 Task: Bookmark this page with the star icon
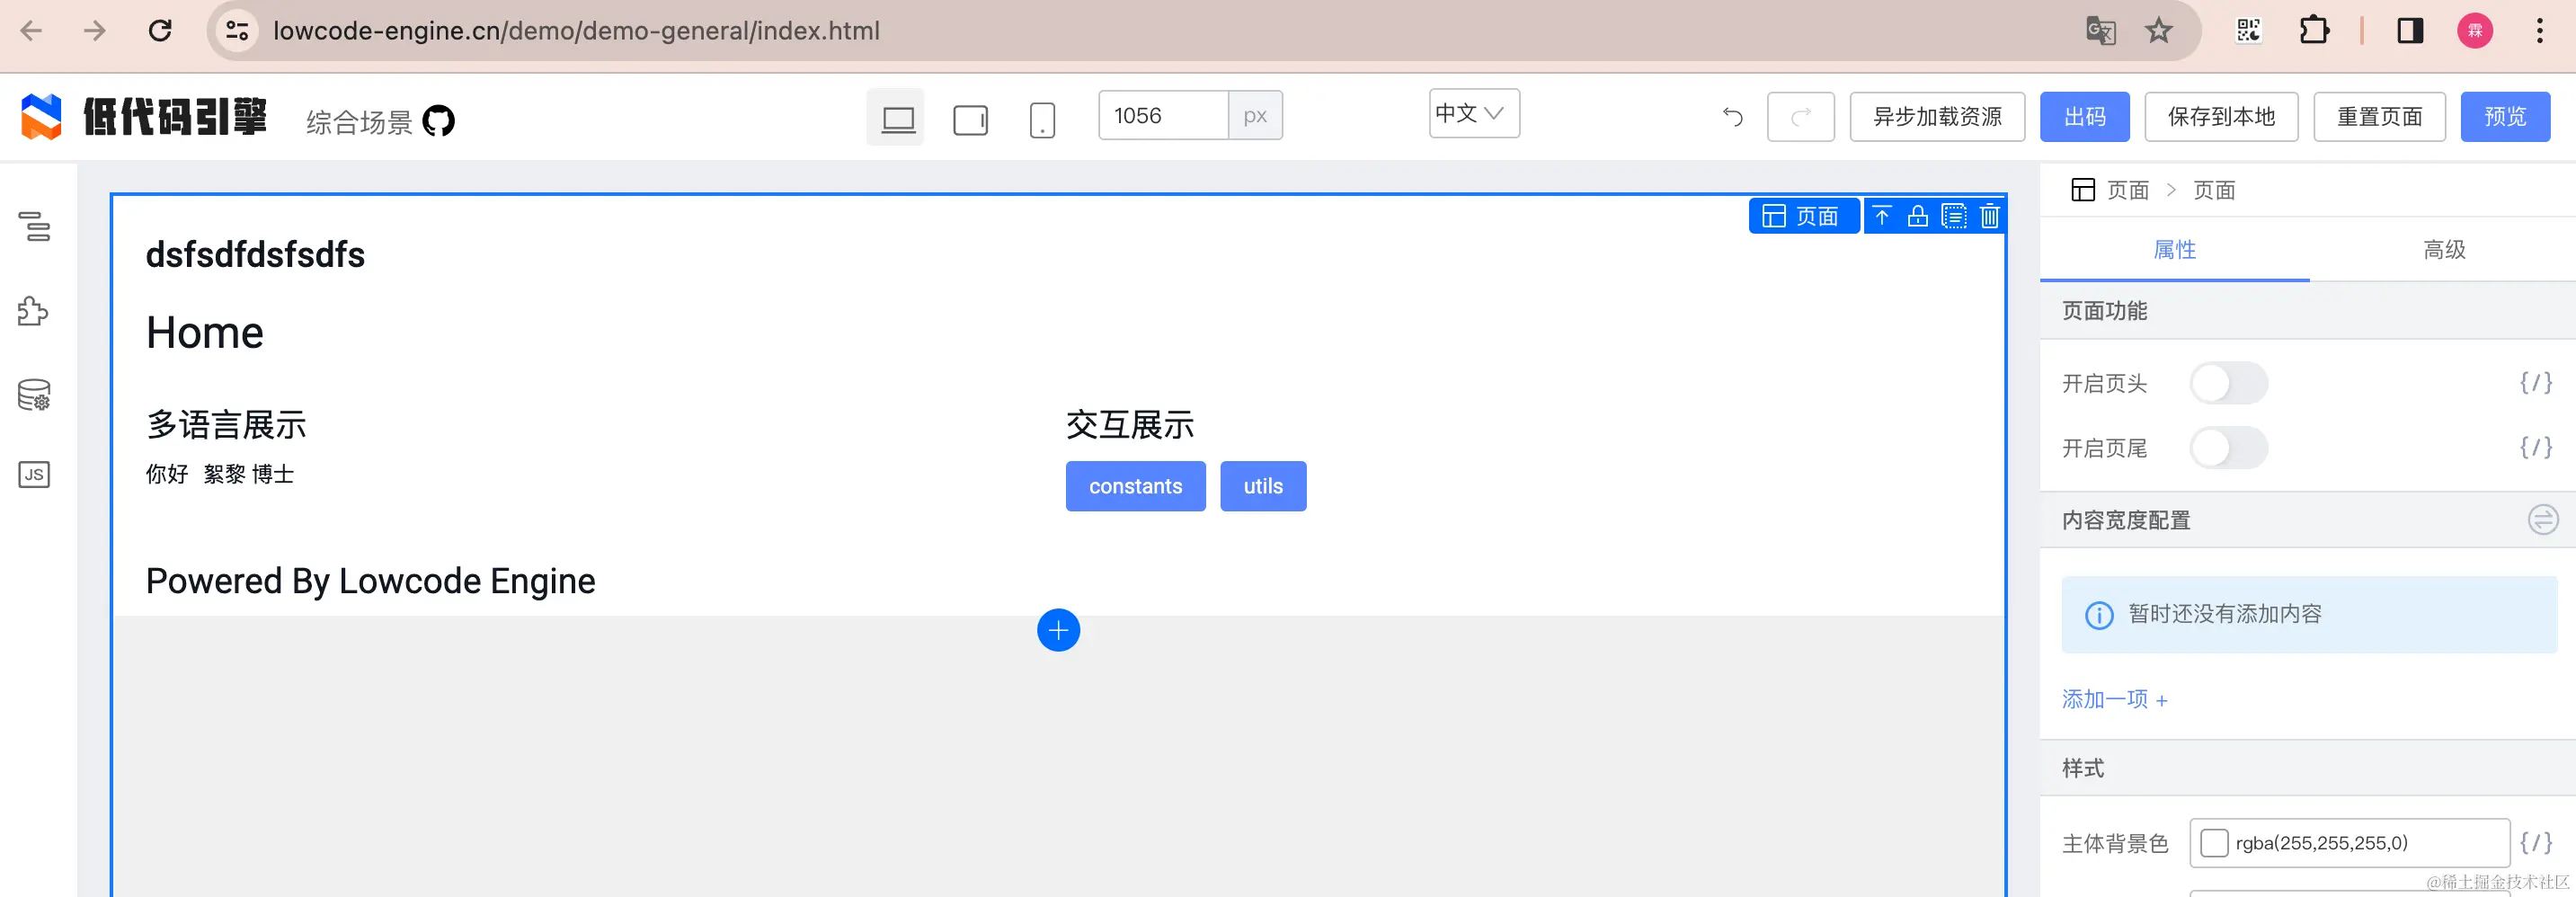click(2158, 31)
